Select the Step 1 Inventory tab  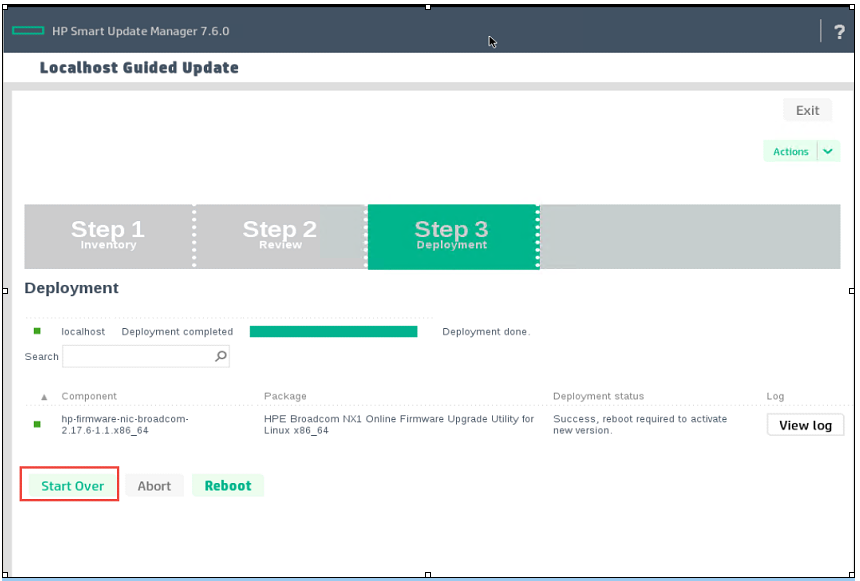coord(108,236)
